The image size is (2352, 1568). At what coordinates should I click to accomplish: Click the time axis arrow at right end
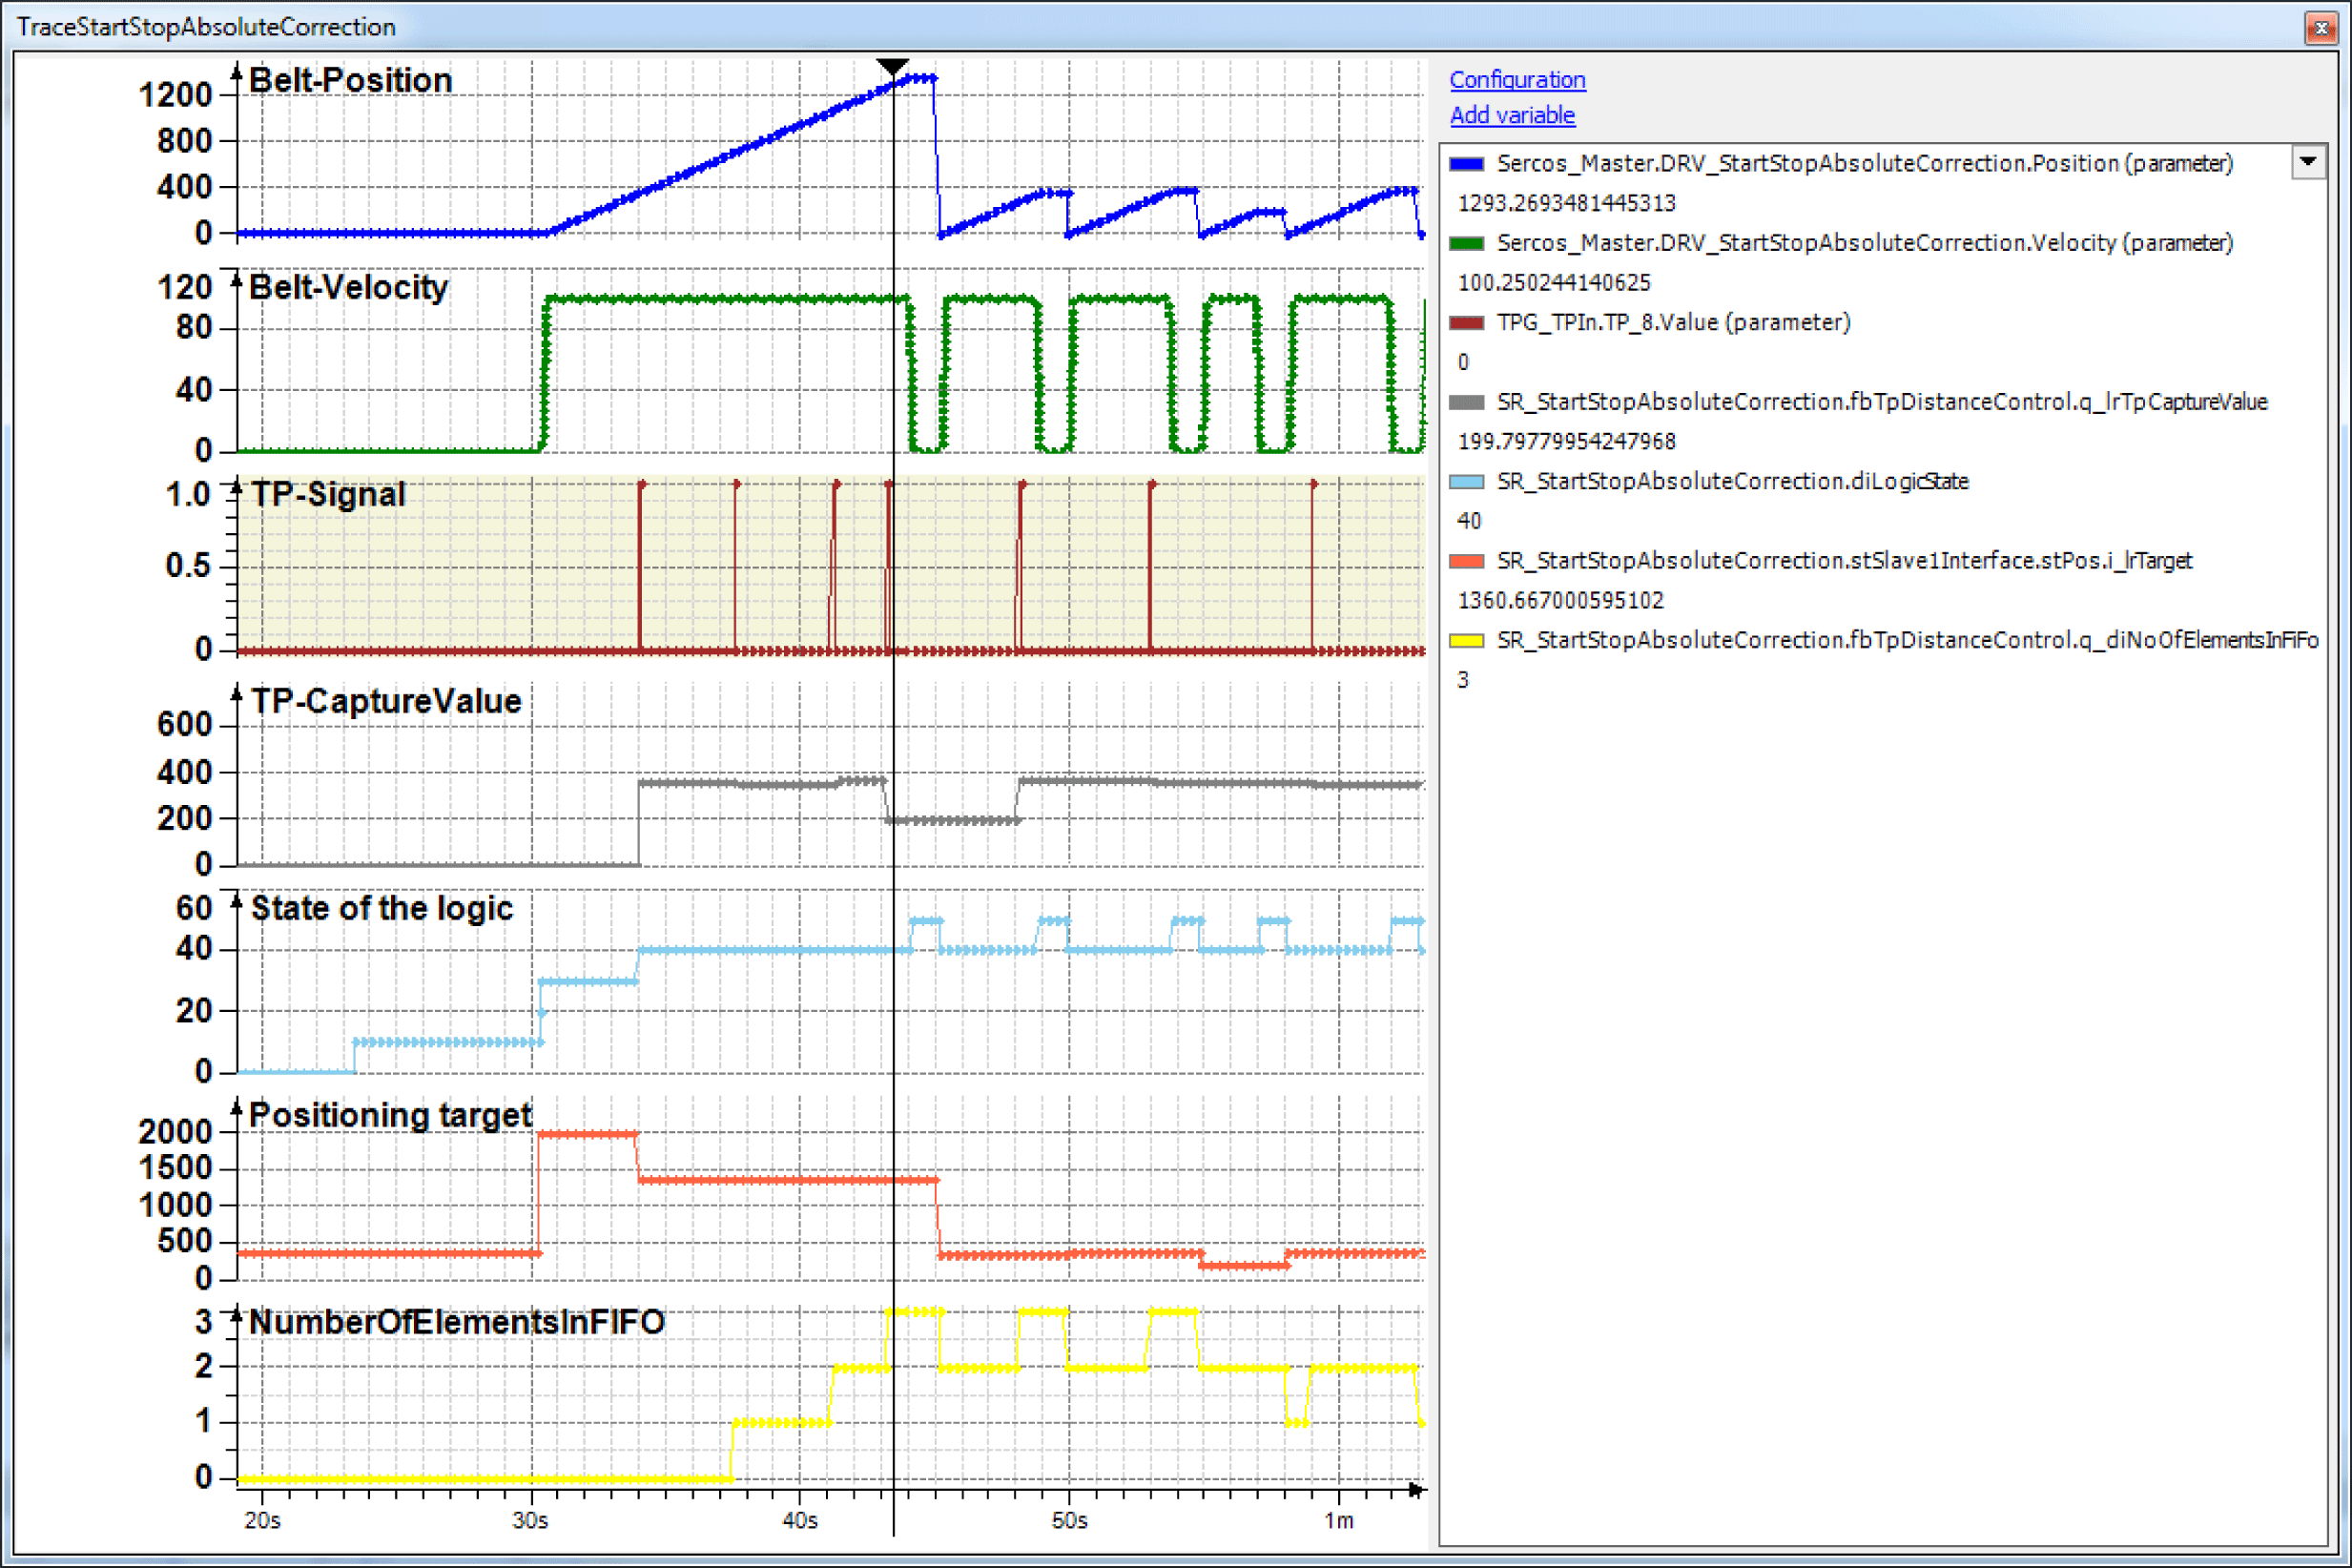[1416, 1490]
